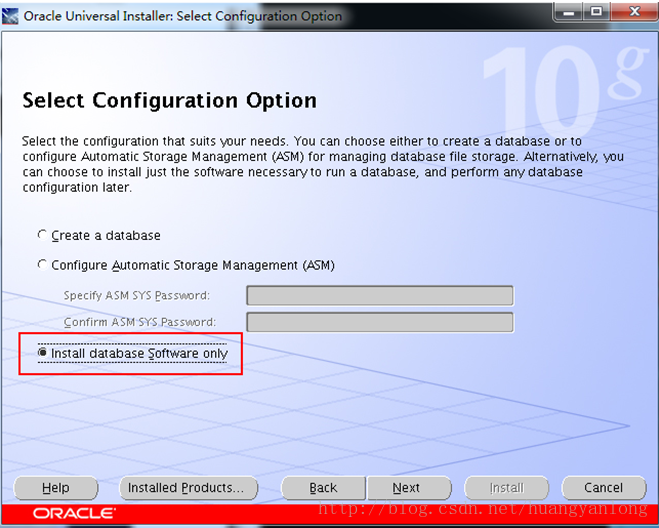Click the Confirm ASM SYS Password label
The width and height of the screenshot is (659, 528).
(140, 322)
